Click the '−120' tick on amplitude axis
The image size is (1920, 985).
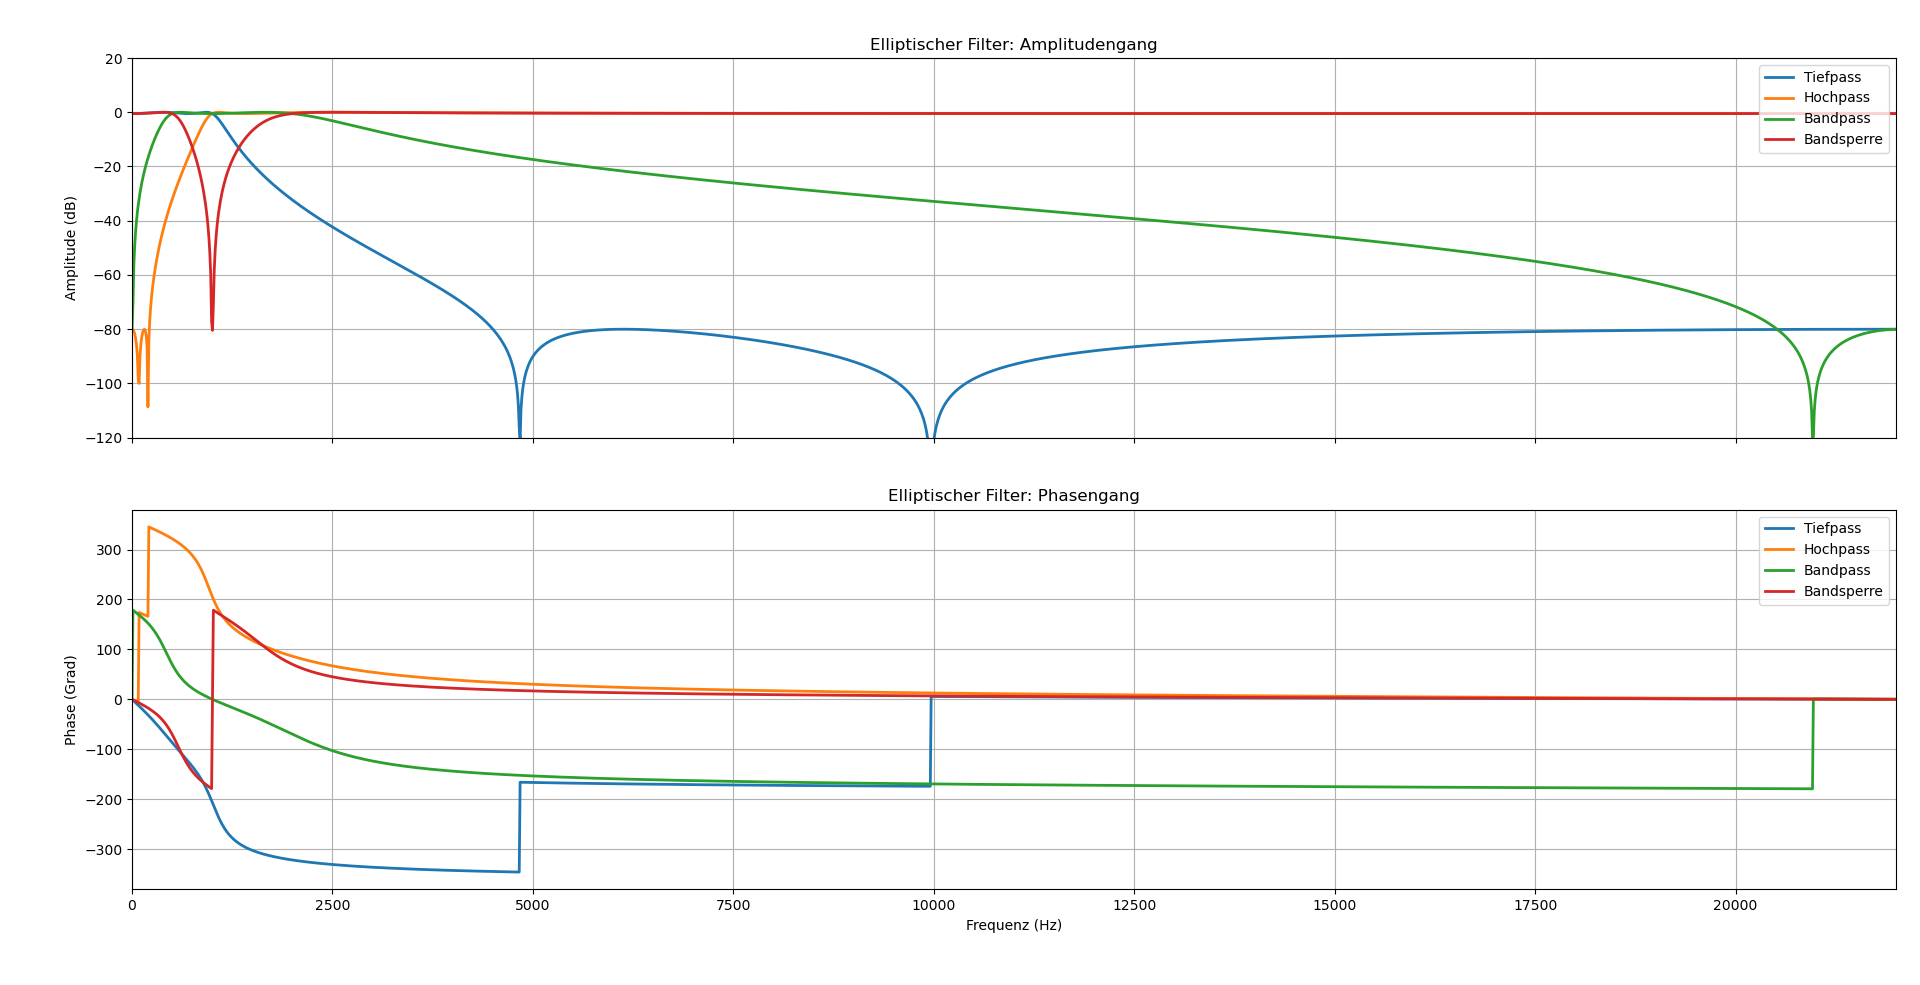(104, 438)
